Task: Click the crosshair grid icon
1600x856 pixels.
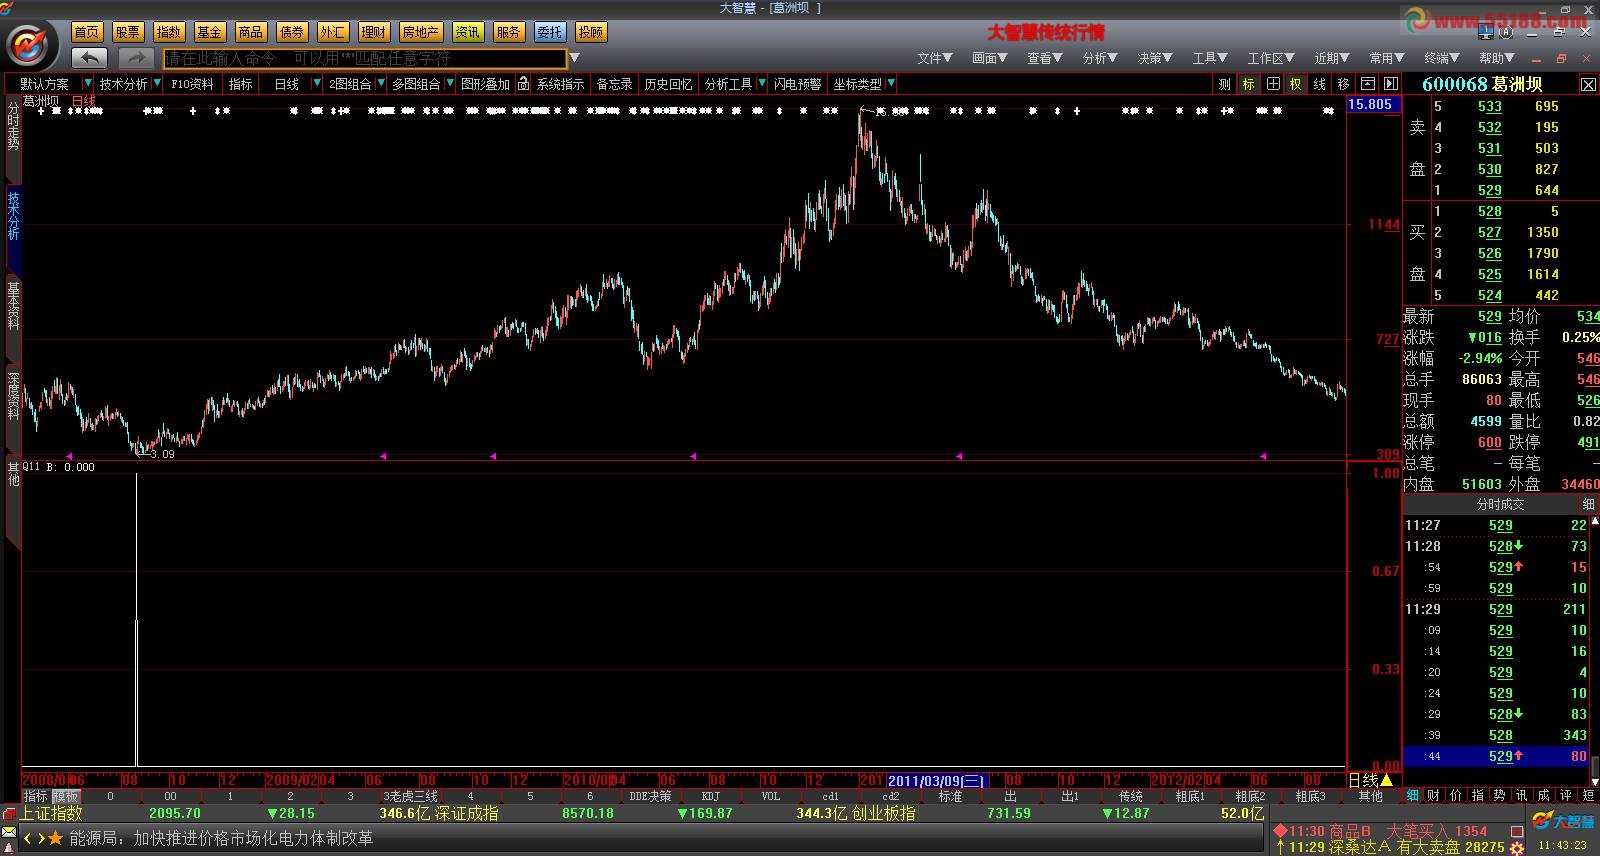Action: (x=1272, y=84)
